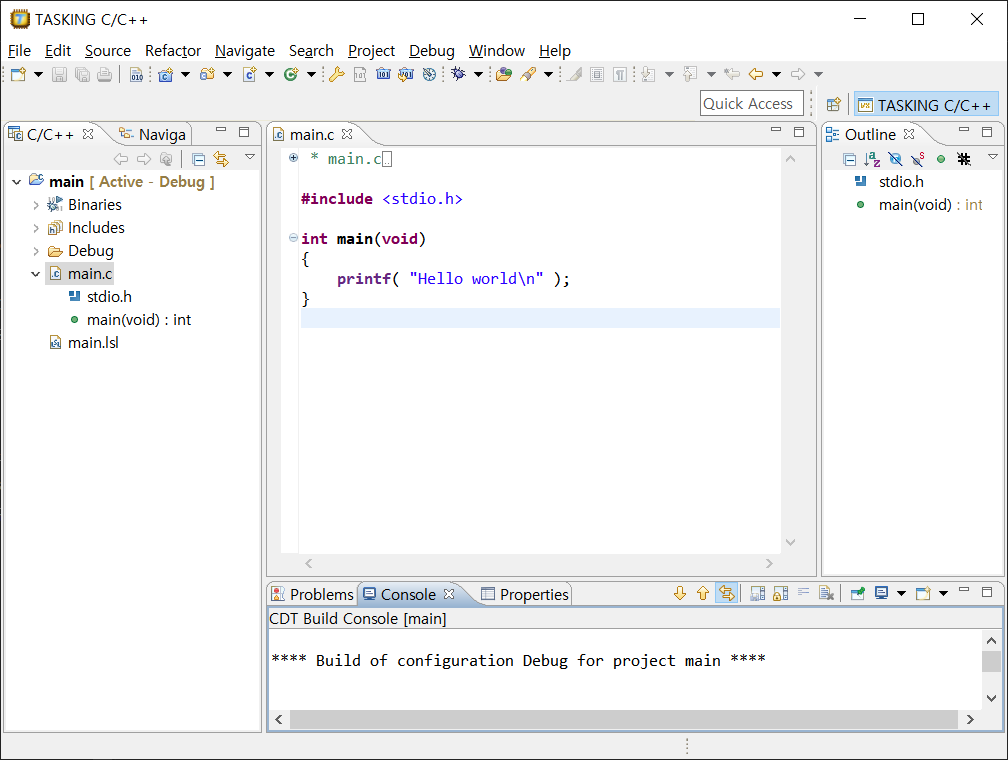Minimize the Console view

click(x=964, y=591)
